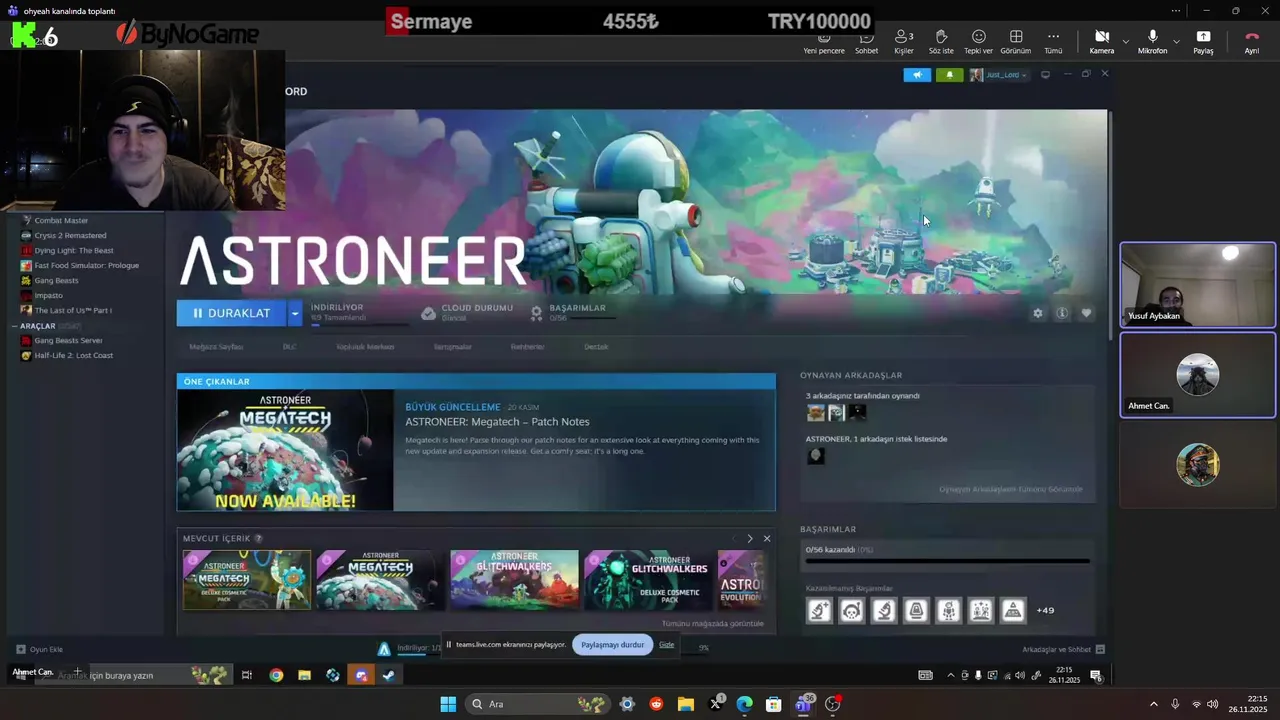Open Glitchwalkers Deluxe Cosmetic Pack thumbnail
The height and width of the screenshot is (720, 1280).
[x=648, y=580]
